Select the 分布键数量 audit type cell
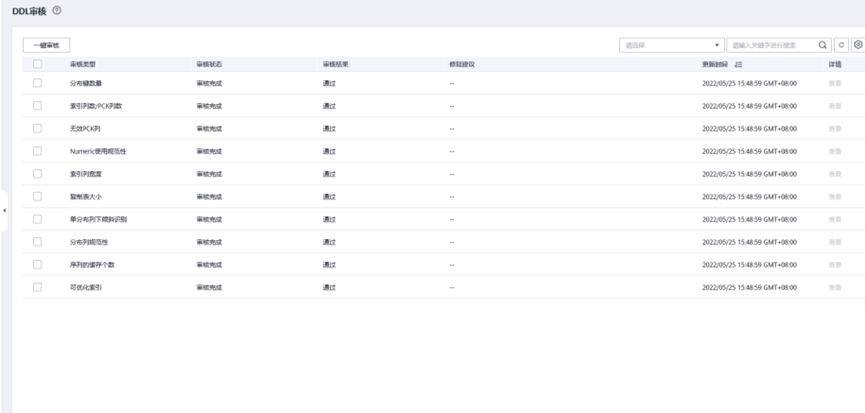Screen dimensions: 865x413 [x=86, y=83]
